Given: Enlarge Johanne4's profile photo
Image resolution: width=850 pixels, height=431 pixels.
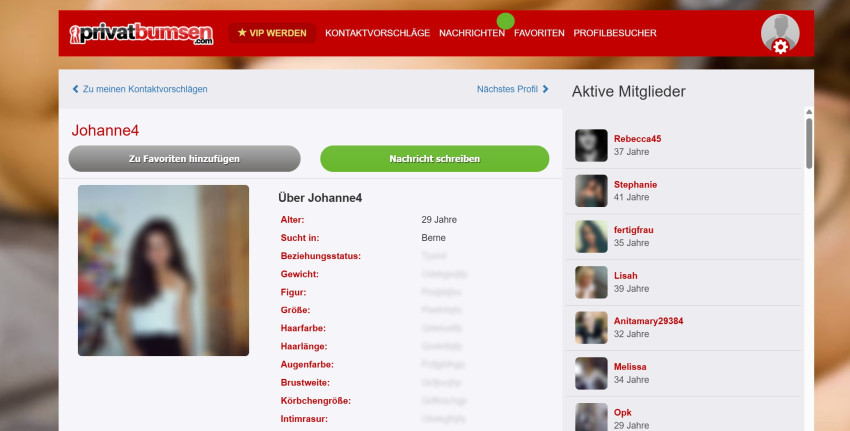Looking at the screenshot, I should pos(163,270).
